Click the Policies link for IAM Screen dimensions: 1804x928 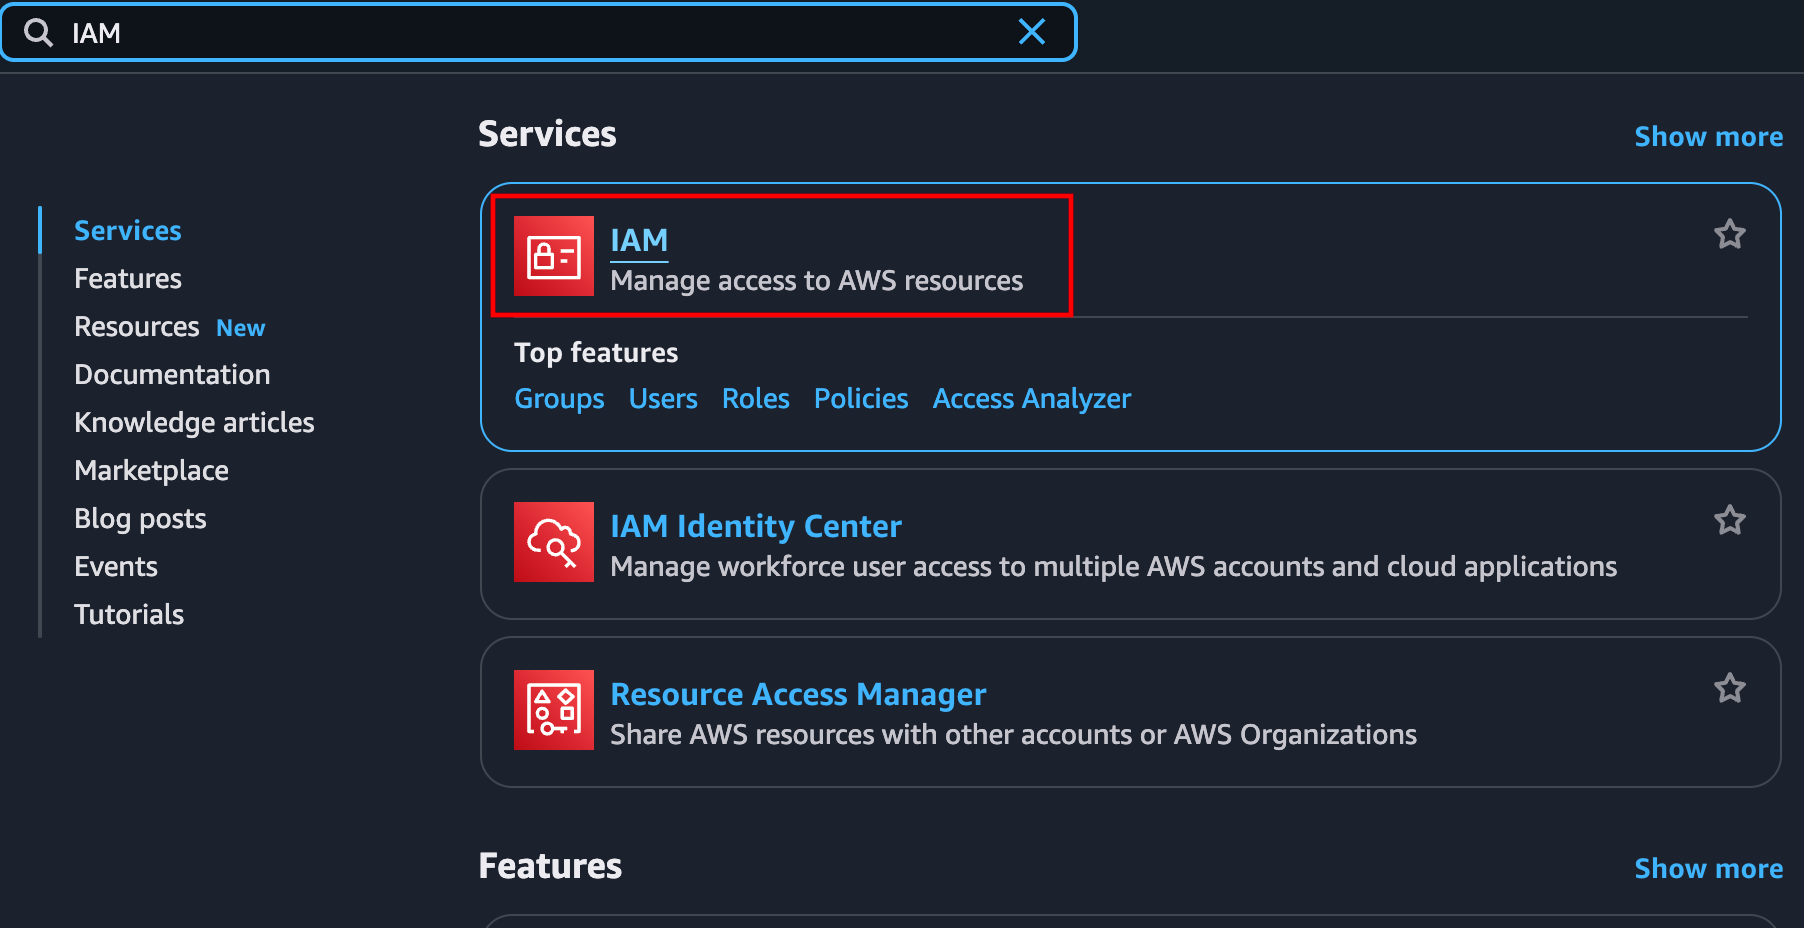point(860,398)
